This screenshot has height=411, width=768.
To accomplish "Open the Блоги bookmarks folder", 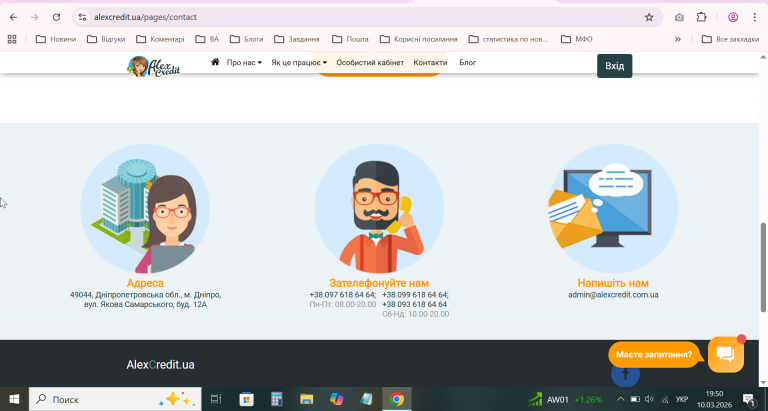I will click(x=247, y=39).
